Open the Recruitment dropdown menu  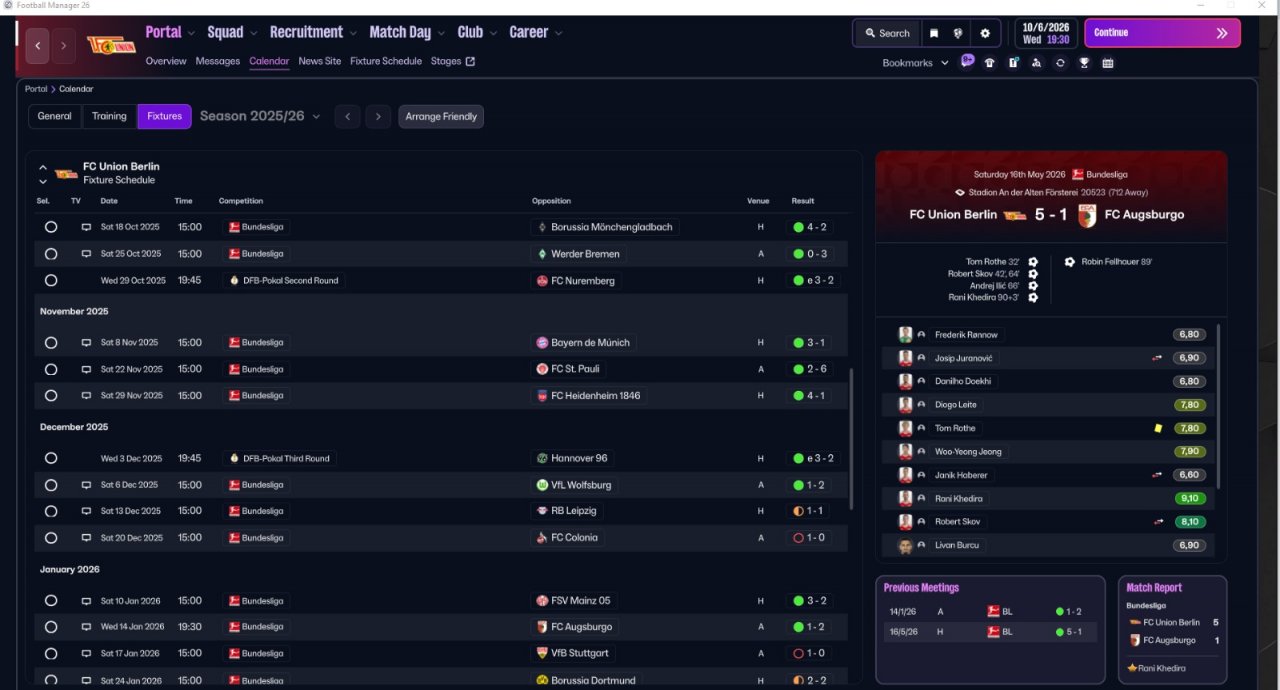314,32
